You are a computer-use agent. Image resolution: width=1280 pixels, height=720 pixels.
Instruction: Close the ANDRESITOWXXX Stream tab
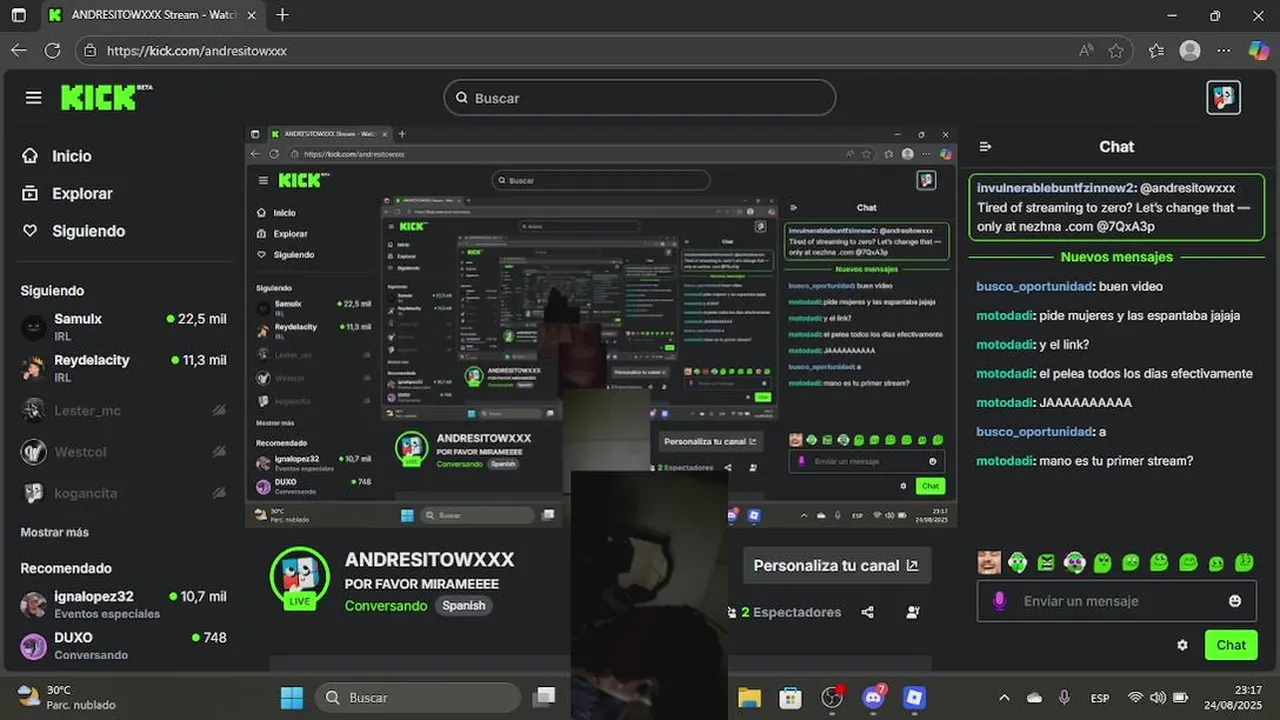click(252, 15)
